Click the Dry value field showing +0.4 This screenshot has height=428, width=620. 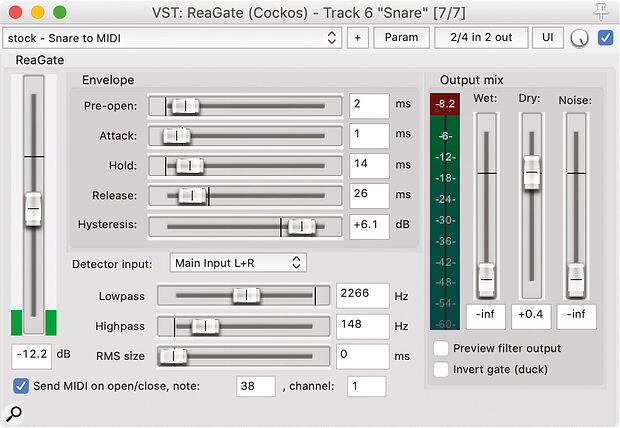coord(531,316)
